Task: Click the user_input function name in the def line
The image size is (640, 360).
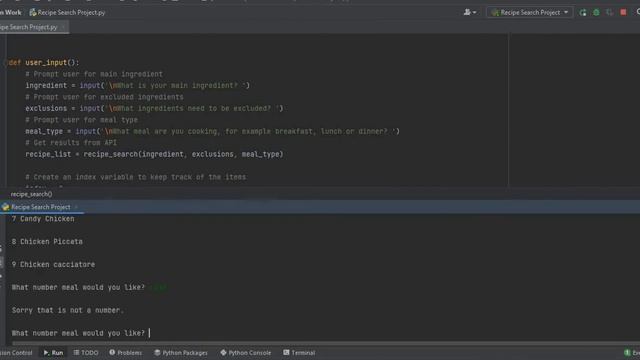Action: (x=46, y=62)
